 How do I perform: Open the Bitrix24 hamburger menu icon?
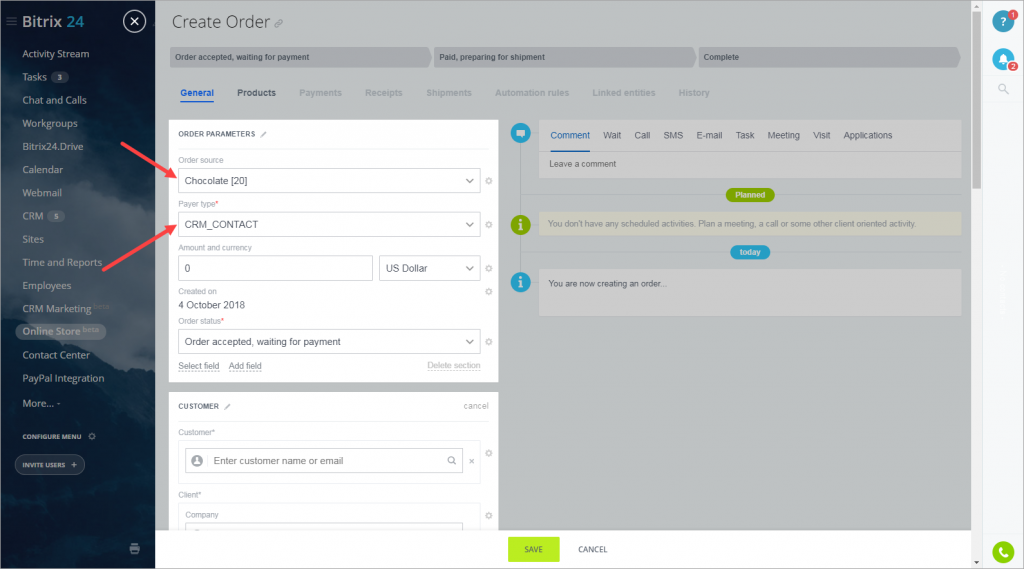pyautogui.click(x=11, y=22)
